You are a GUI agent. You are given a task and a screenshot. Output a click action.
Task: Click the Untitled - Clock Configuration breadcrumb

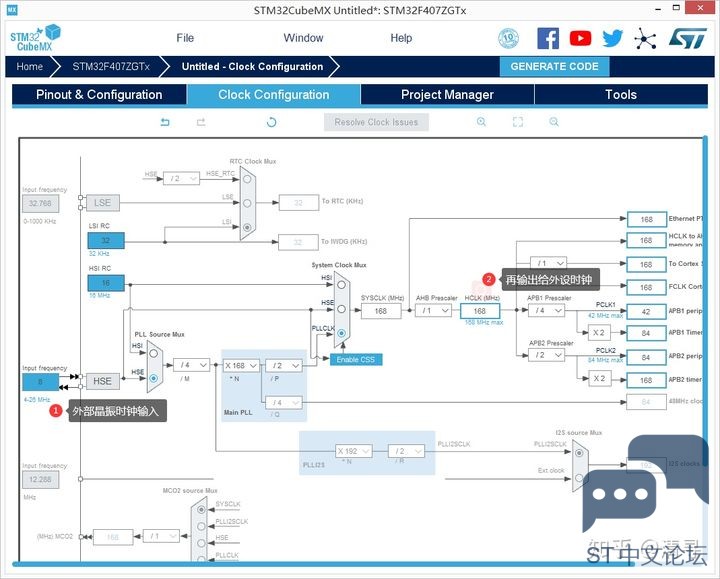point(252,67)
